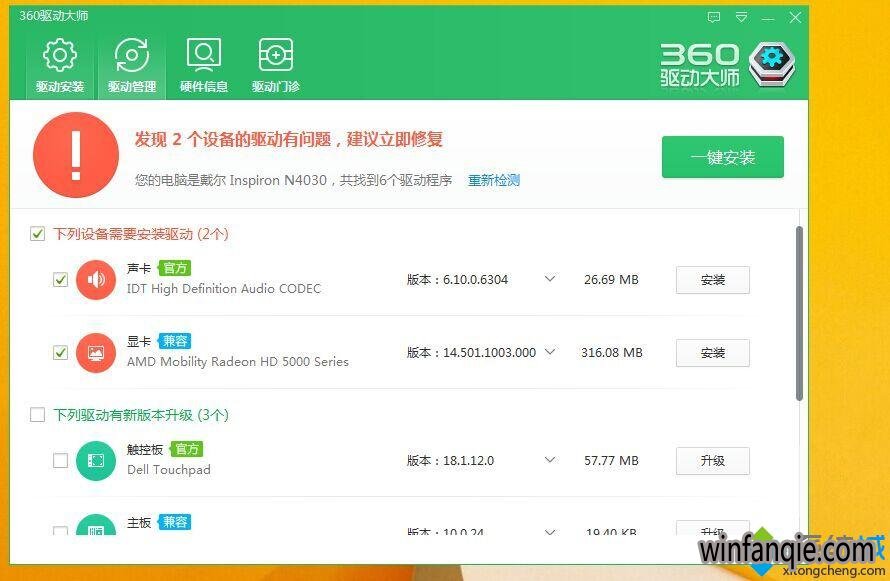Expand version dropdown for AMD graphics driver

coord(549,352)
